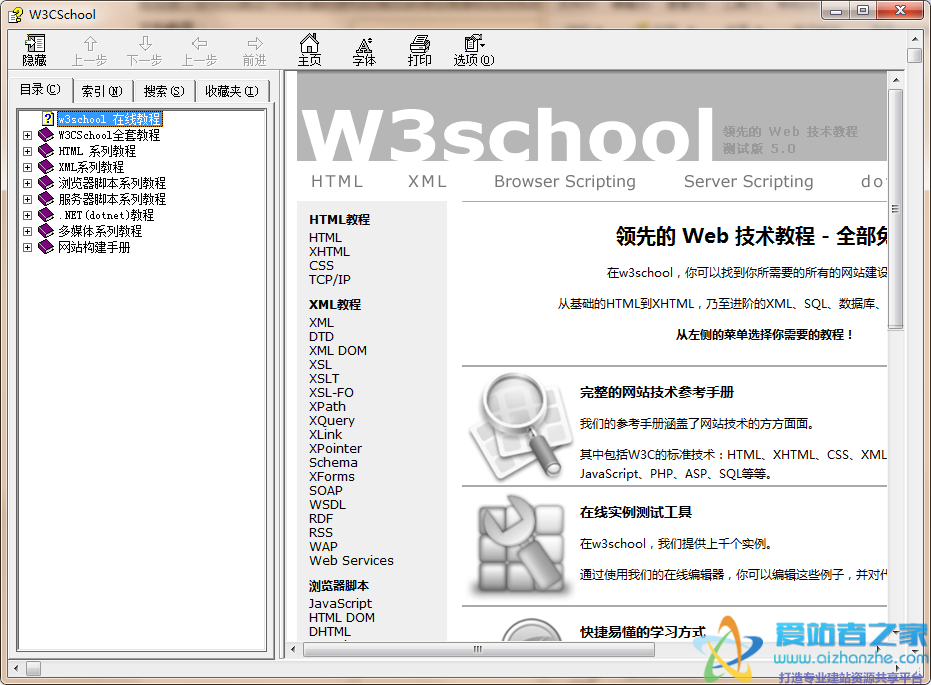The width and height of the screenshot is (931, 685).
Task: Expand the 浏览器脚本系列教程 tree node
Action: [27, 183]
